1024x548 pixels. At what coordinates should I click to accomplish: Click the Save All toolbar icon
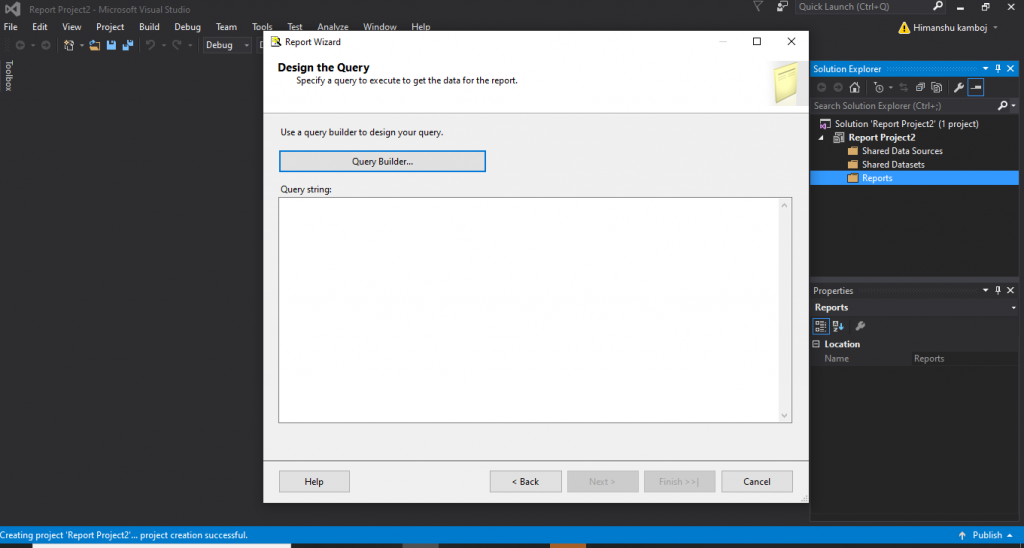(127, 45)
